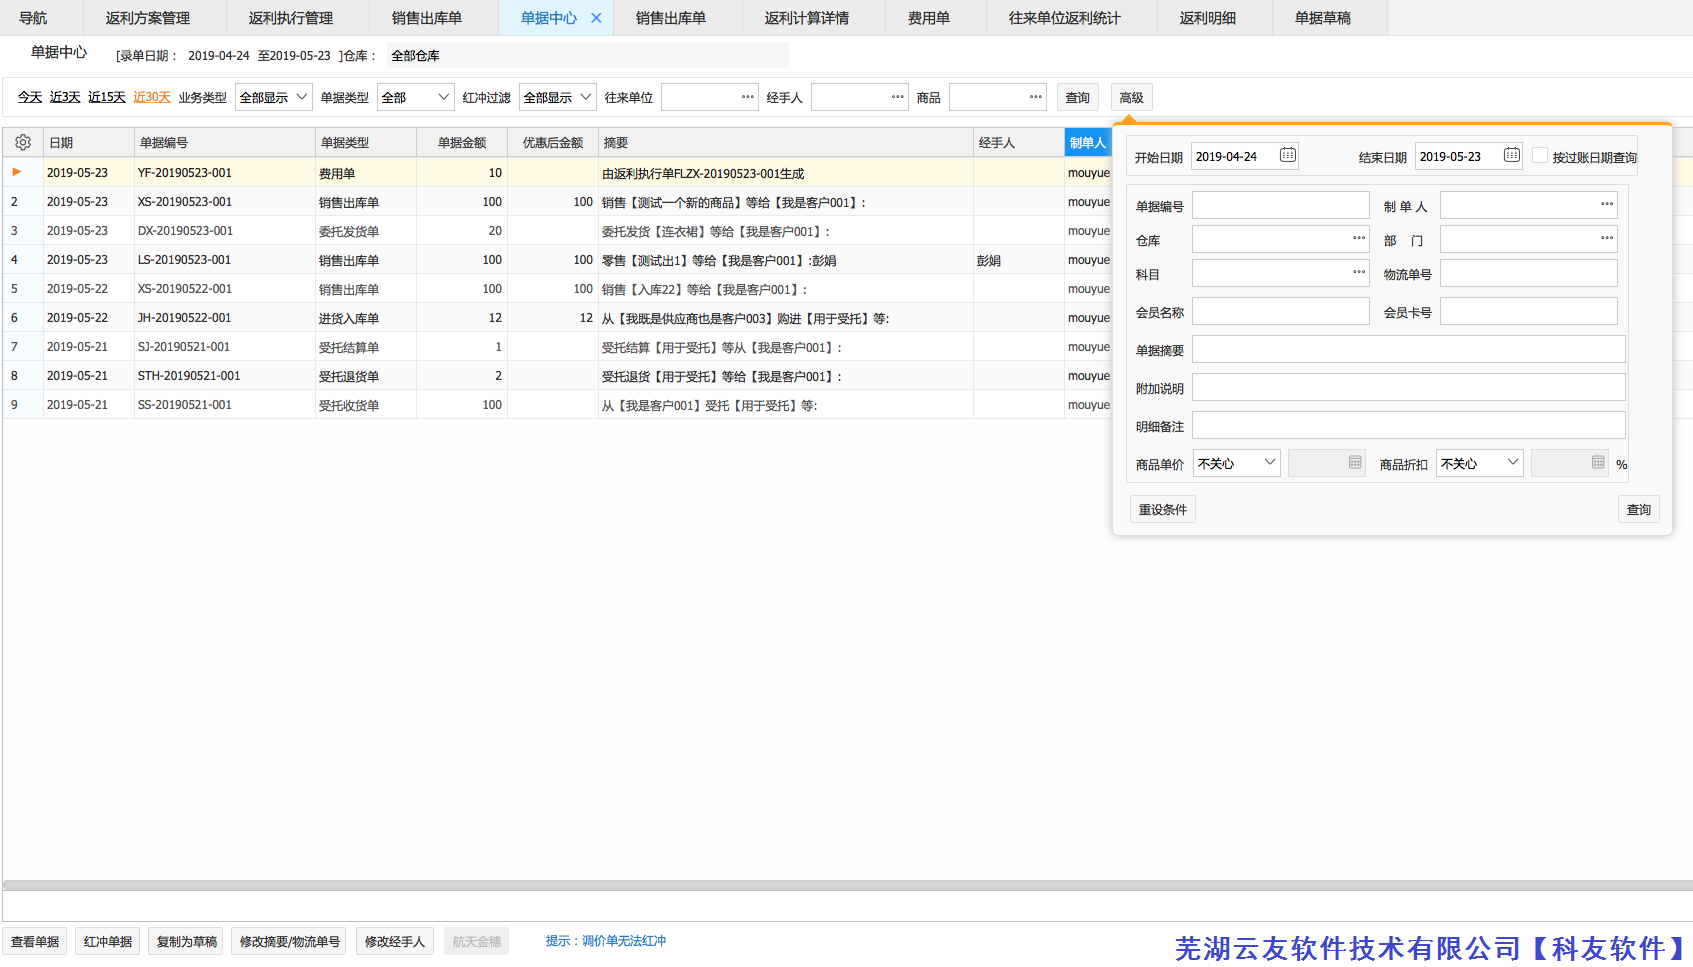The image size is (1693, 967).
Task: Filter by 今天 link
Action: pyautogui.click(x=30, y=97)
